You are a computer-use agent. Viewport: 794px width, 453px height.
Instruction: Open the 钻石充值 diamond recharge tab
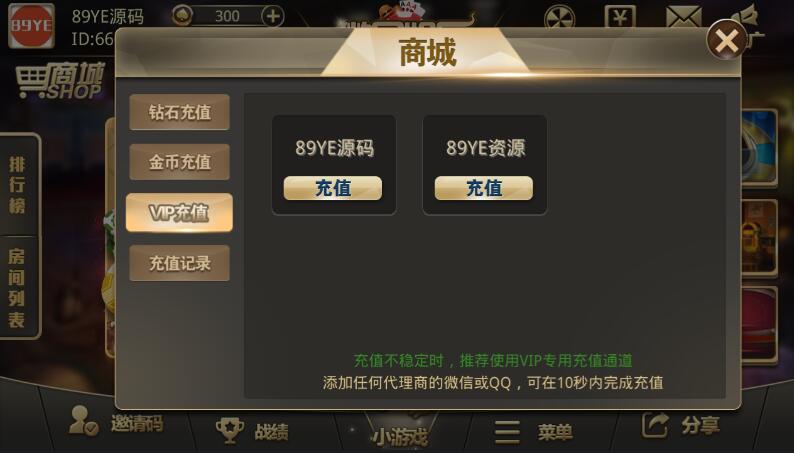pos(180,112)
